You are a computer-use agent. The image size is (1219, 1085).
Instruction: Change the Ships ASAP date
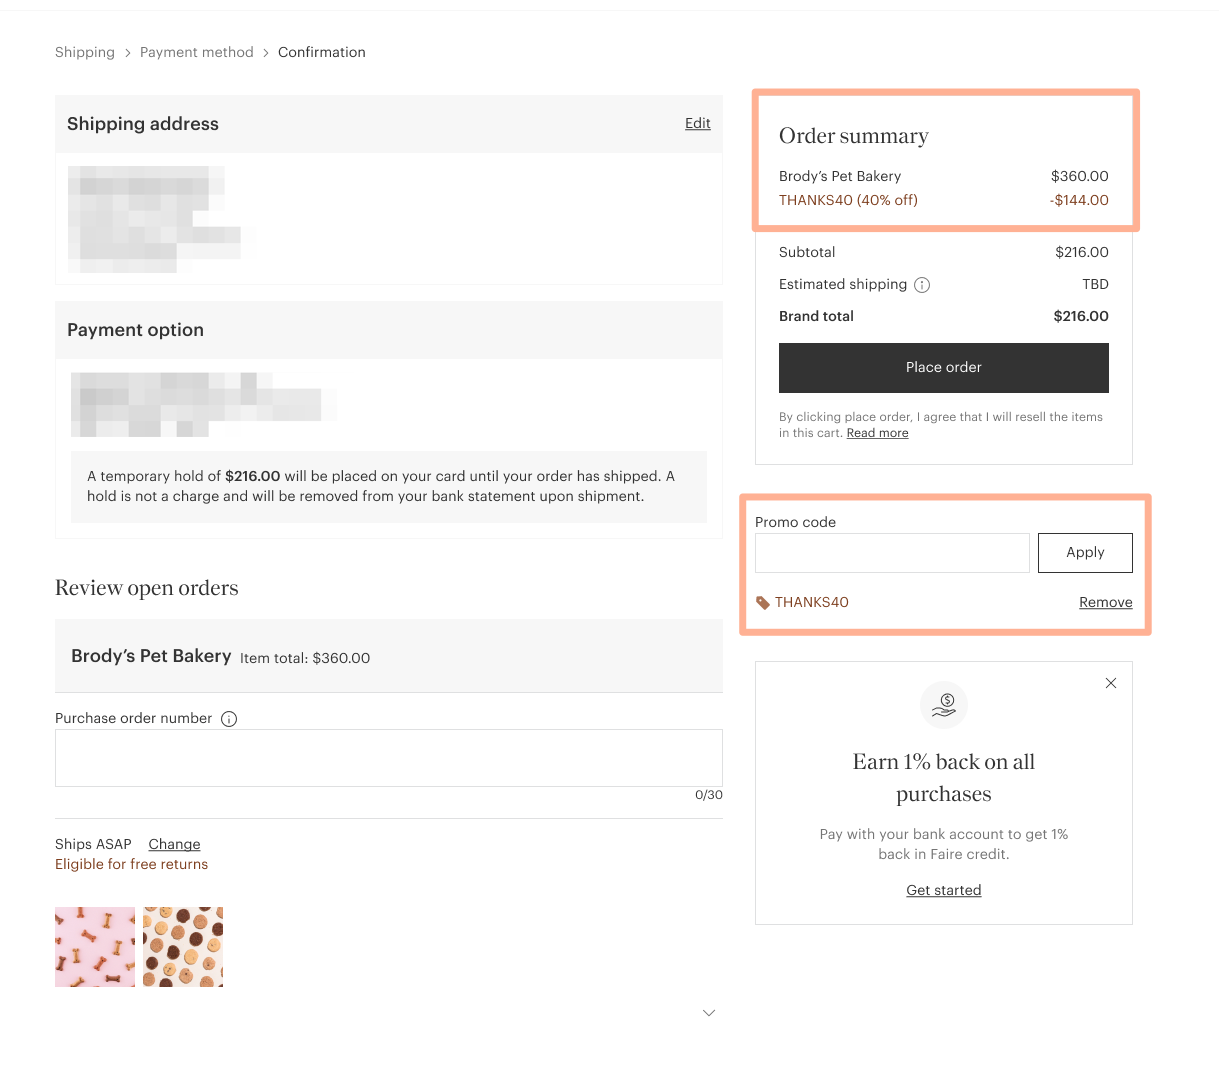click(x=174, y=844)
